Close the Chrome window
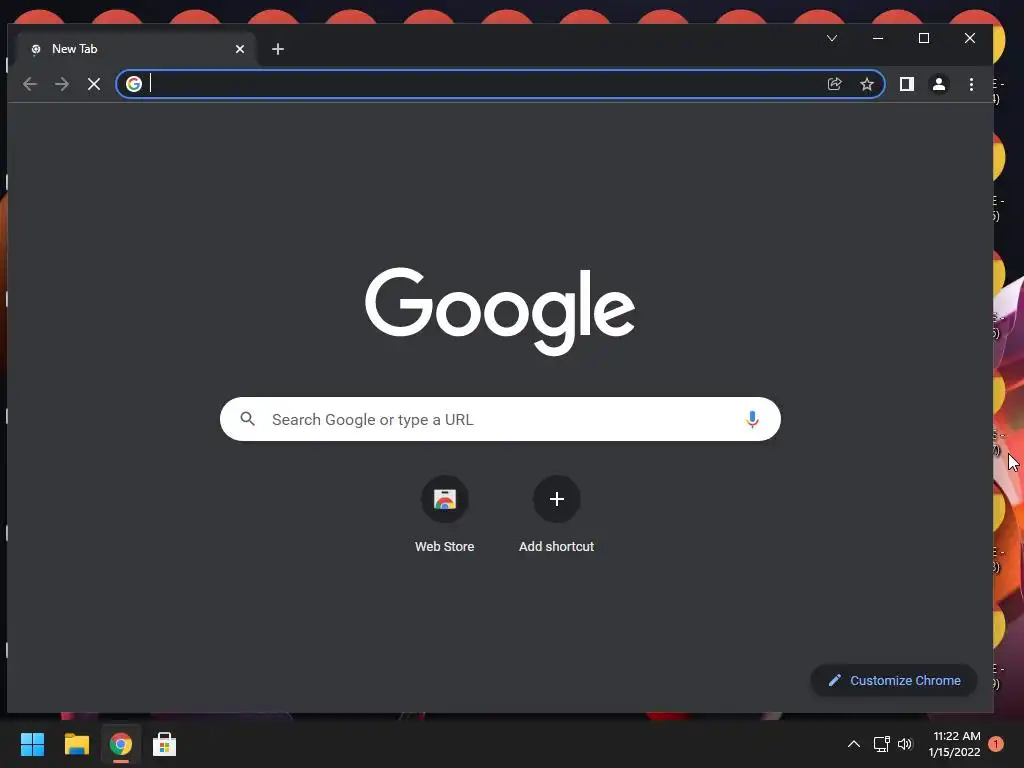The image size is (1024, 768). tap(970, 39)
